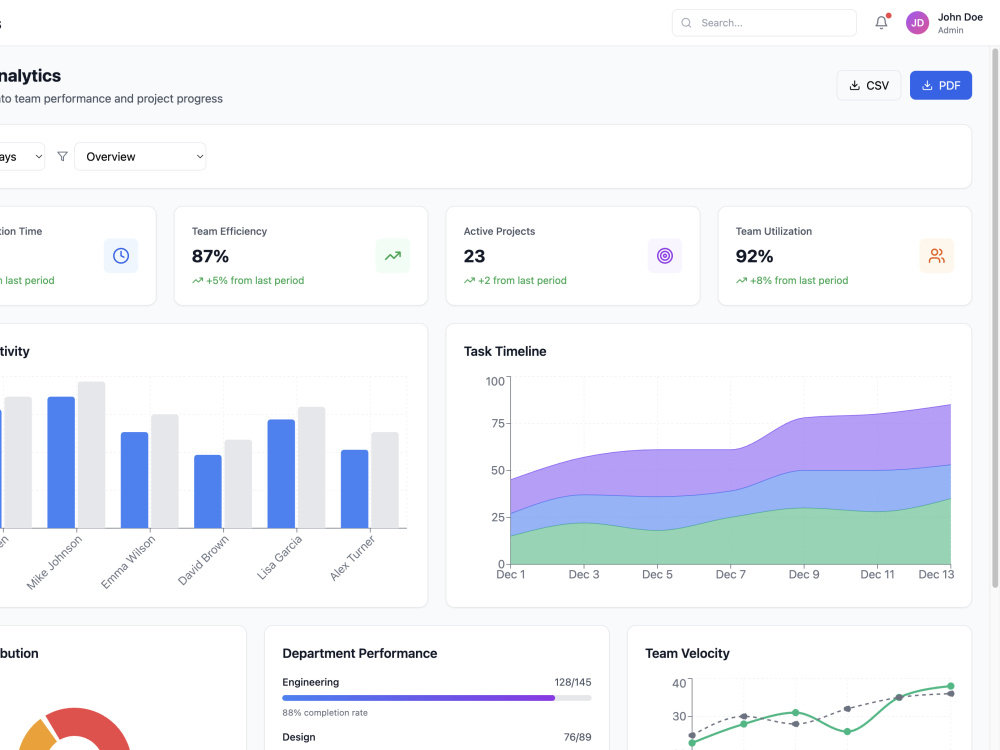Click the filter funnel icon

[62, 156]
